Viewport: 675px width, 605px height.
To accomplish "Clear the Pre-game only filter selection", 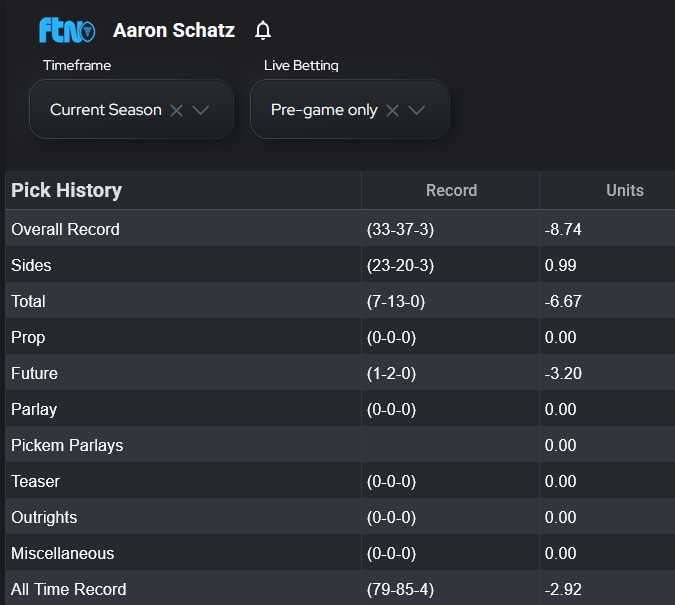I will click(x=392, y=110).
